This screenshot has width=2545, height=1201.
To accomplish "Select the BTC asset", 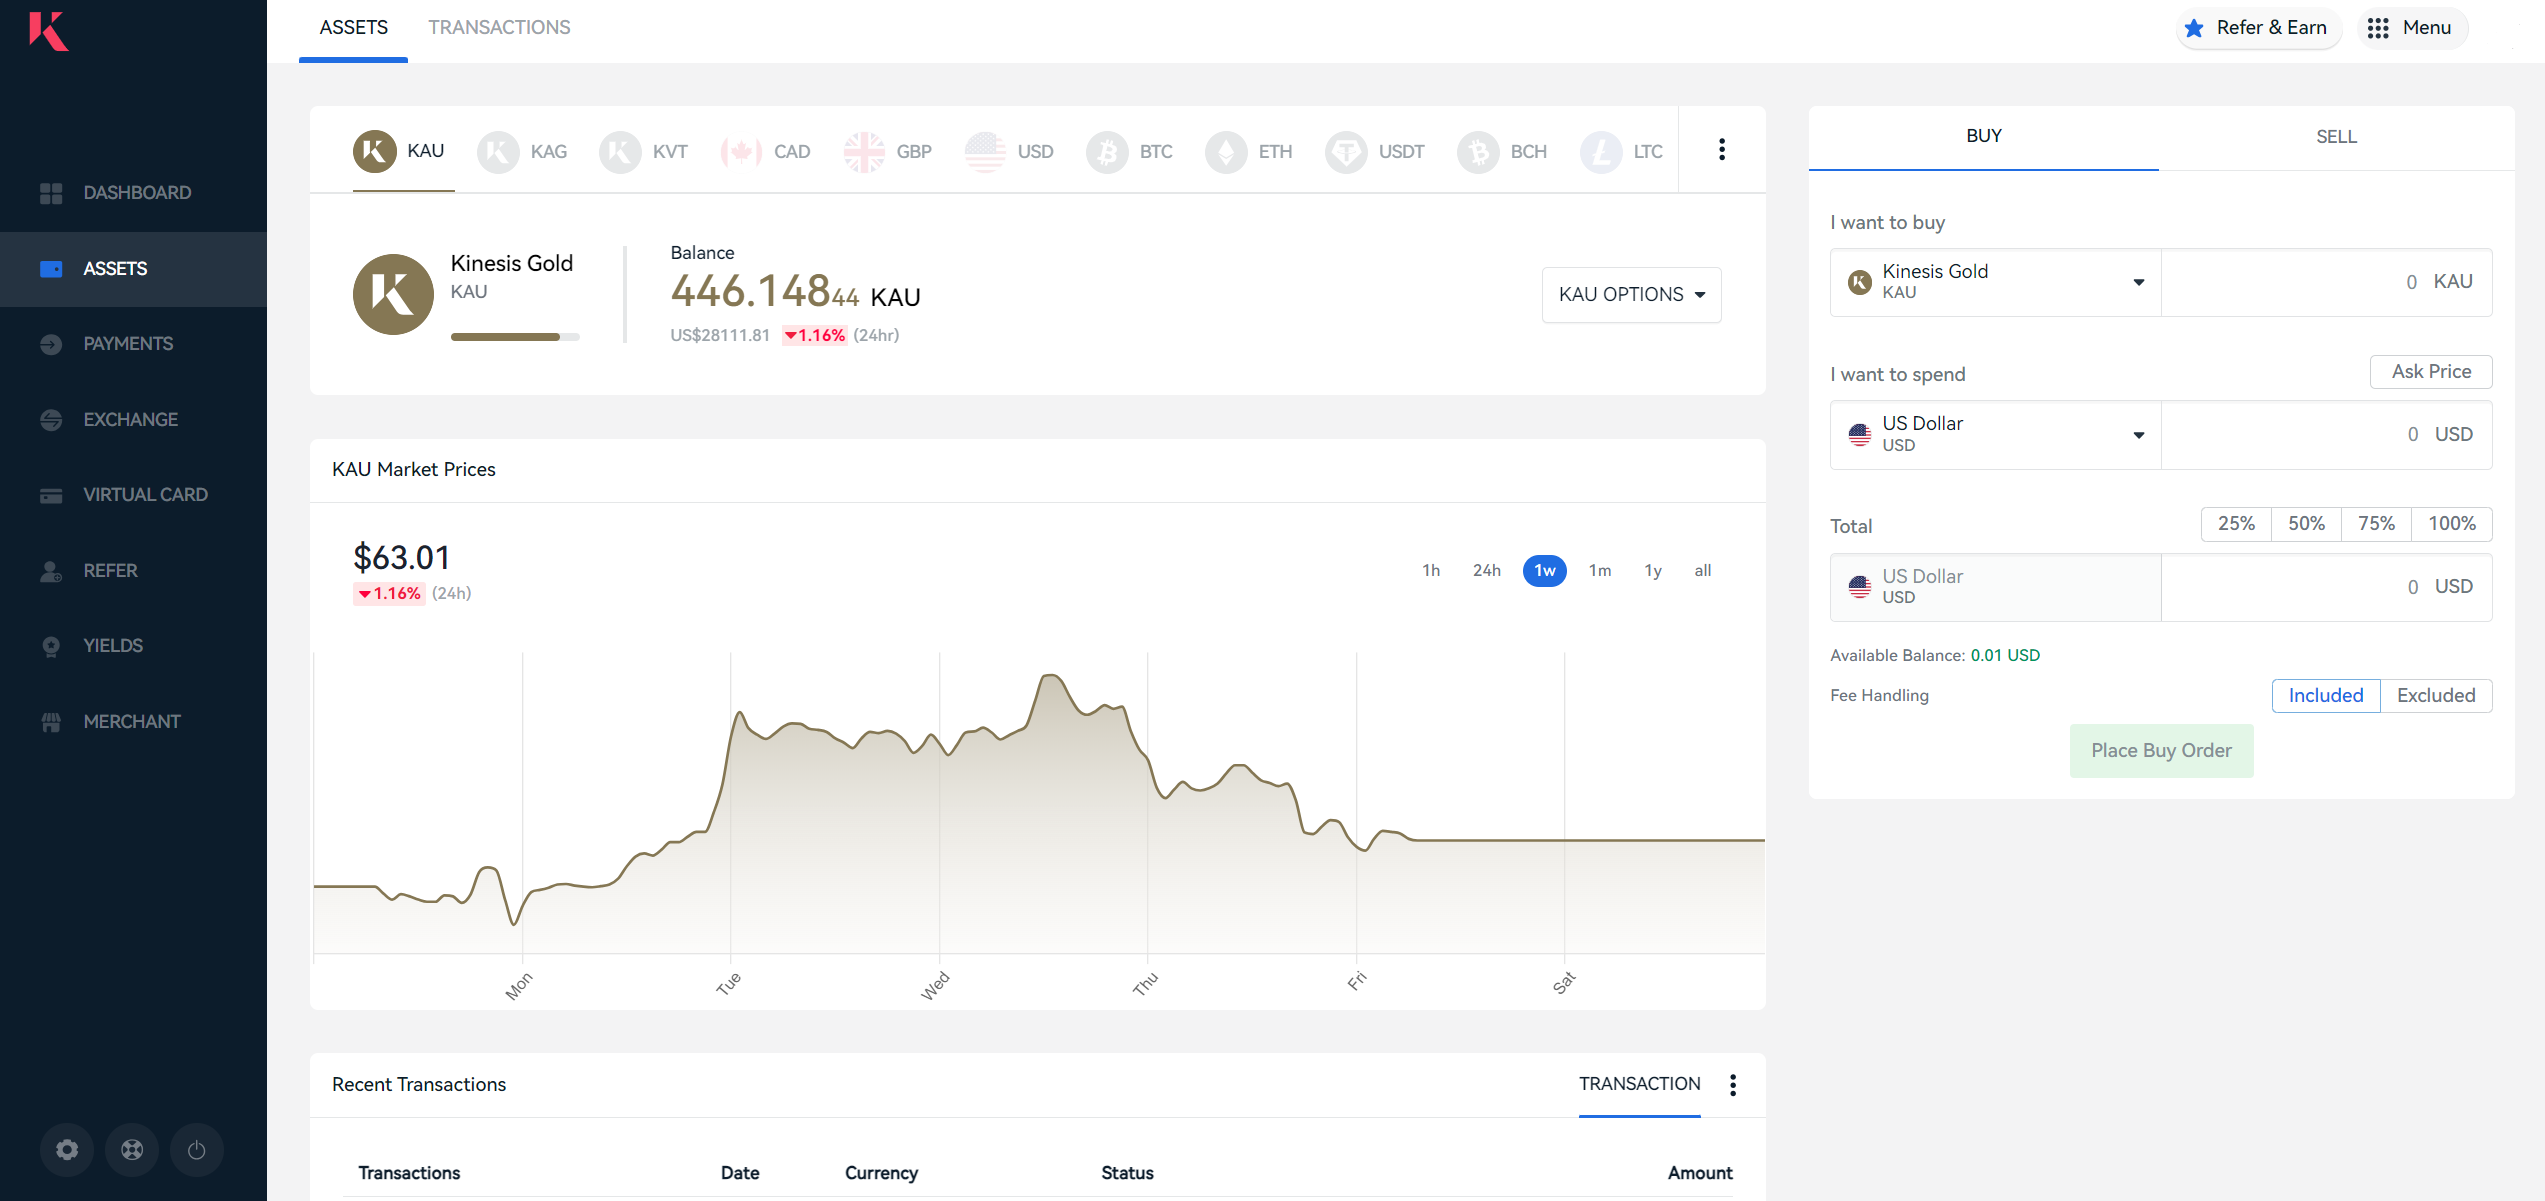I will 1130,152.
